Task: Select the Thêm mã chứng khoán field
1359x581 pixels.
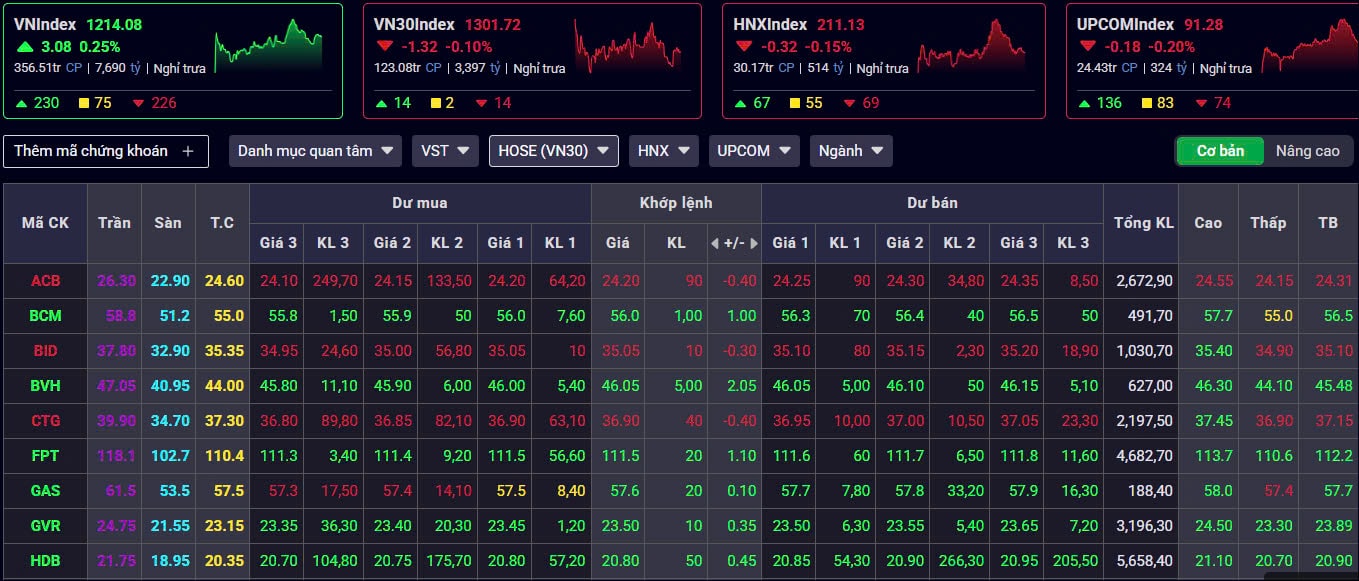Action: pyautogui.click(x=106, y=151)
